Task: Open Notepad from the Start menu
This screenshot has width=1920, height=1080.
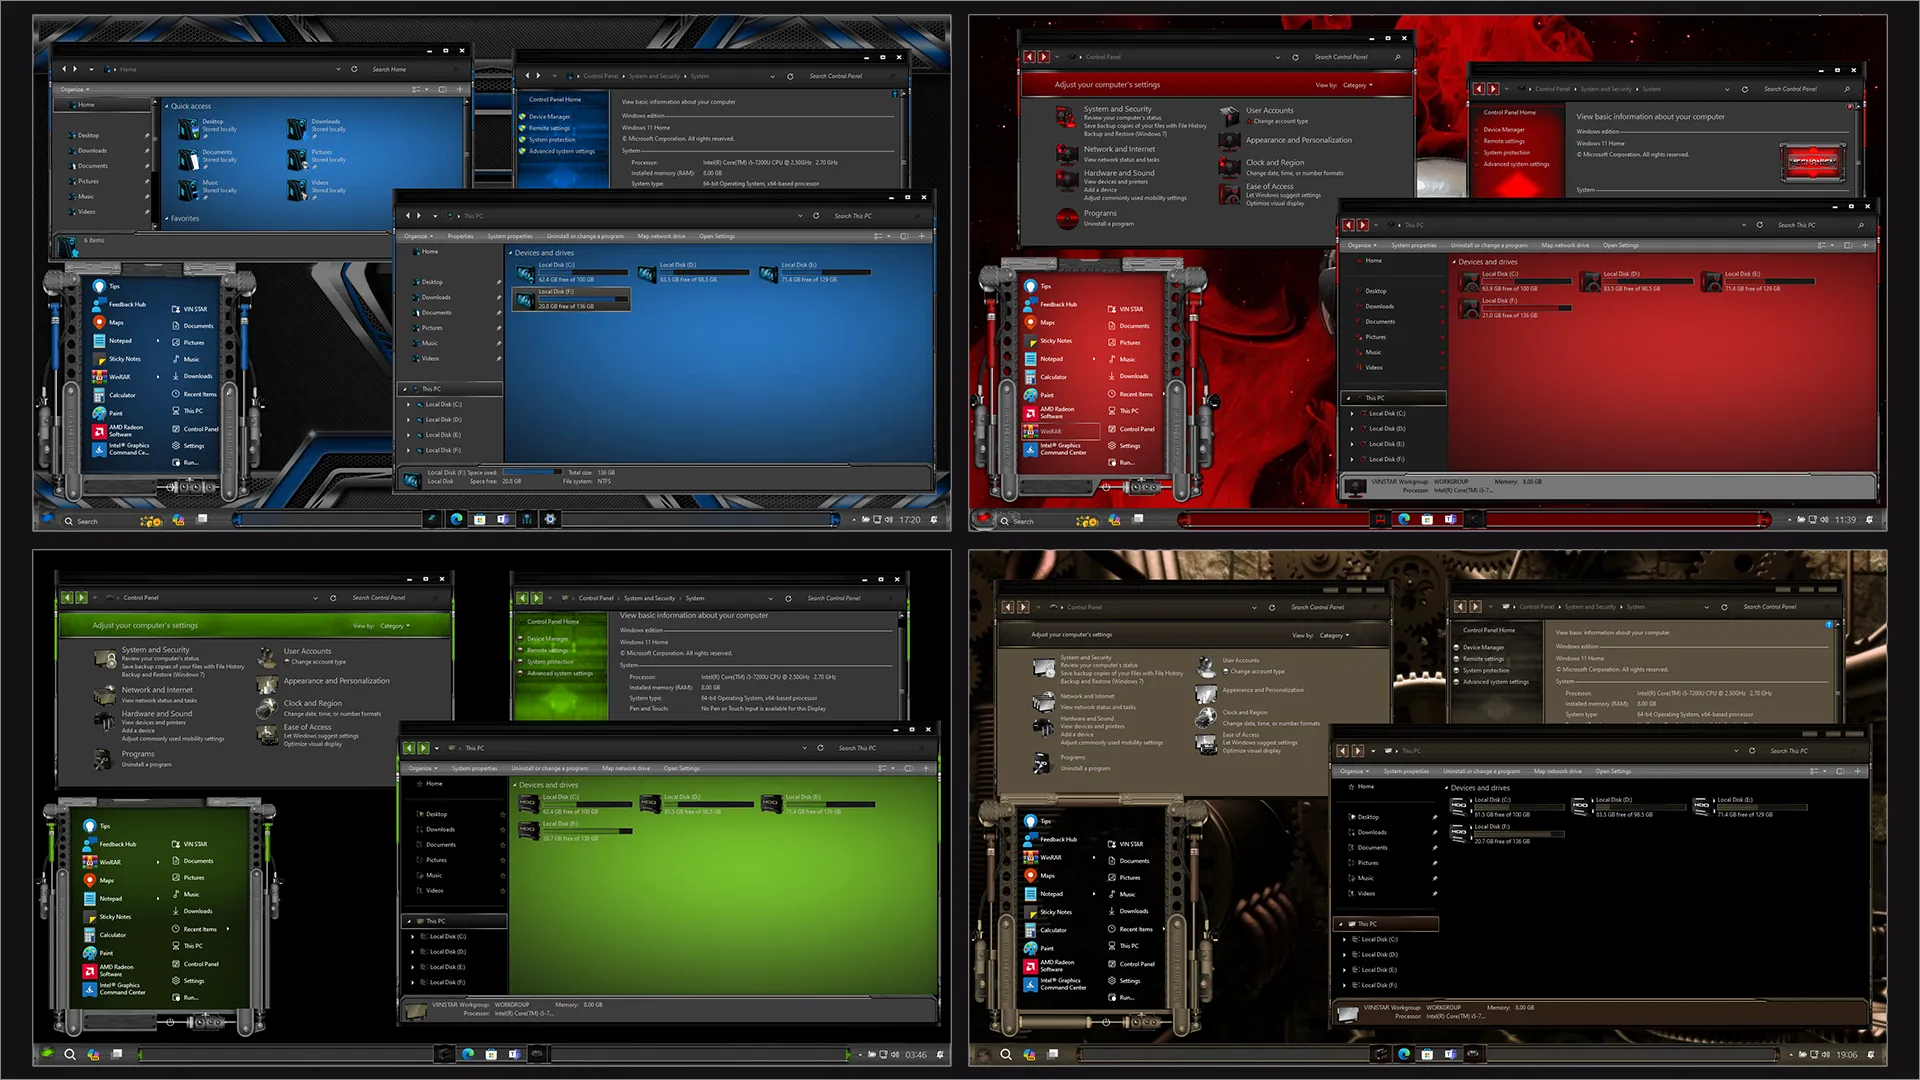Action: pos(119,340)
